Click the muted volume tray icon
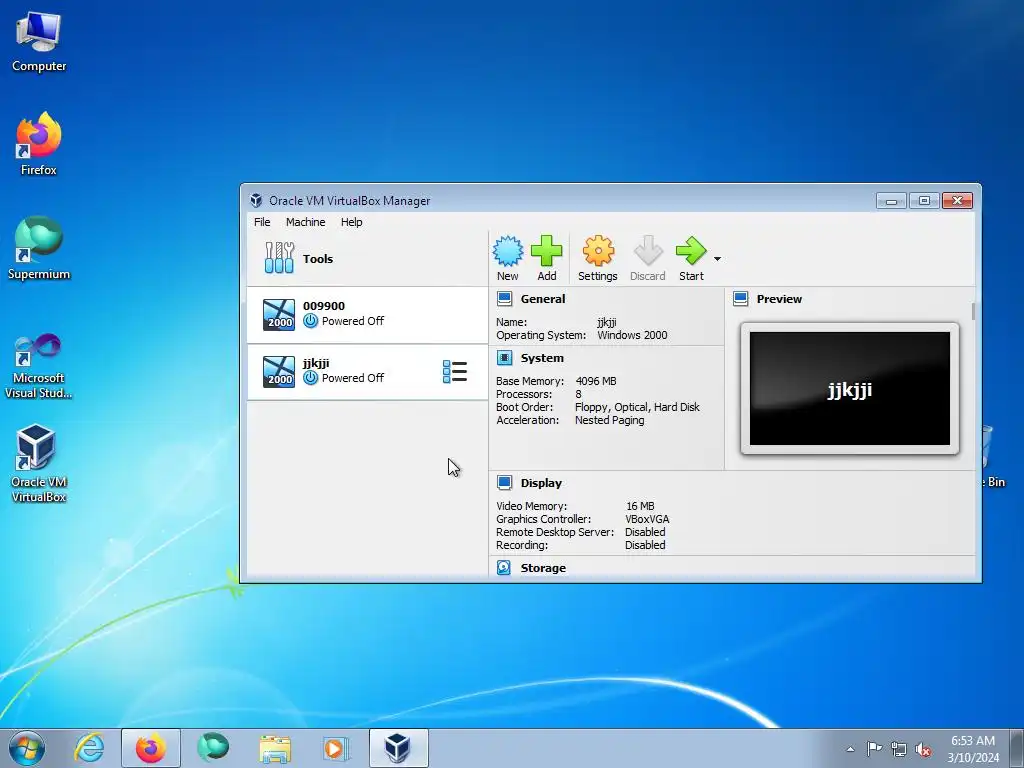The width and height of the screenshot is (1024, 768). pyautogui.click(x=923, y=749)
